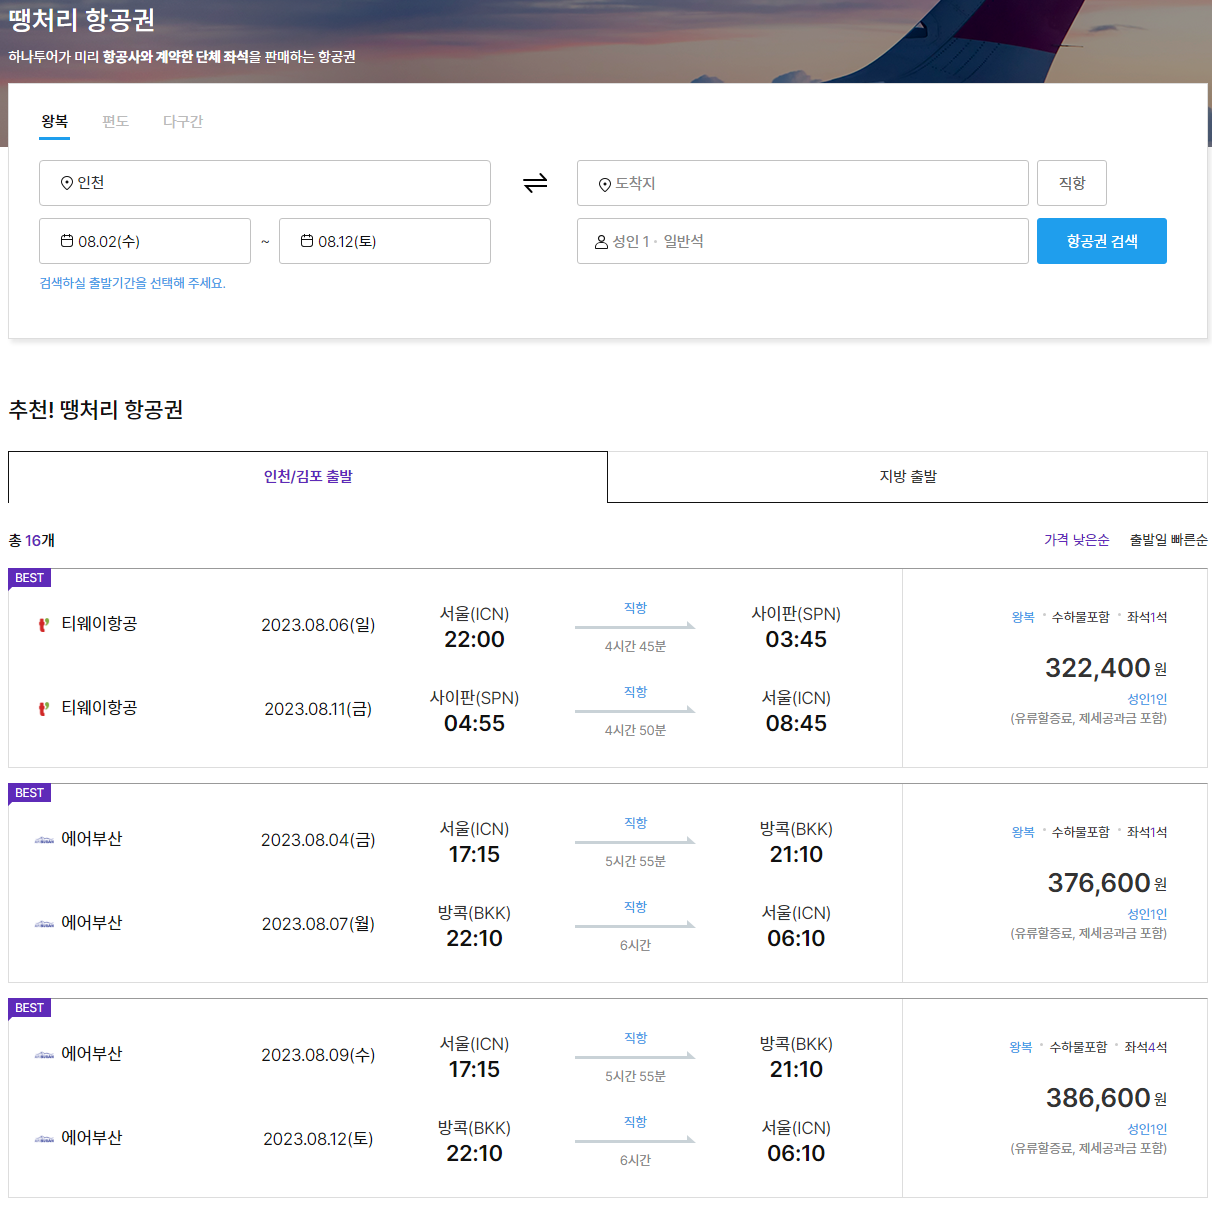Screen dimensions: 1212x1206
Task: Click the location pin icon beside 도착지
Action: (605, 184)
